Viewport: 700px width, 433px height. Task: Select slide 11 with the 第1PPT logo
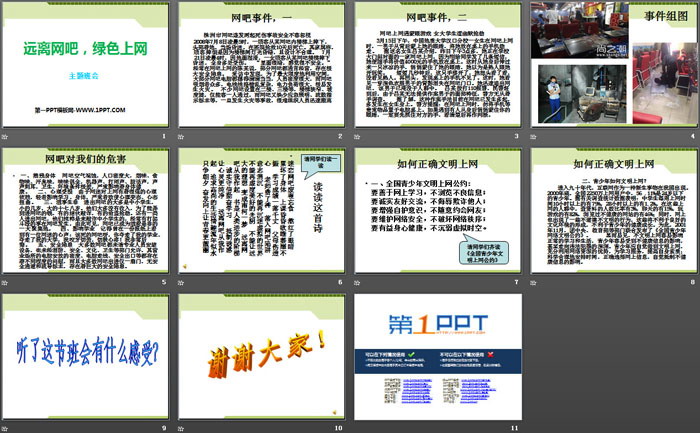point(438,357)
